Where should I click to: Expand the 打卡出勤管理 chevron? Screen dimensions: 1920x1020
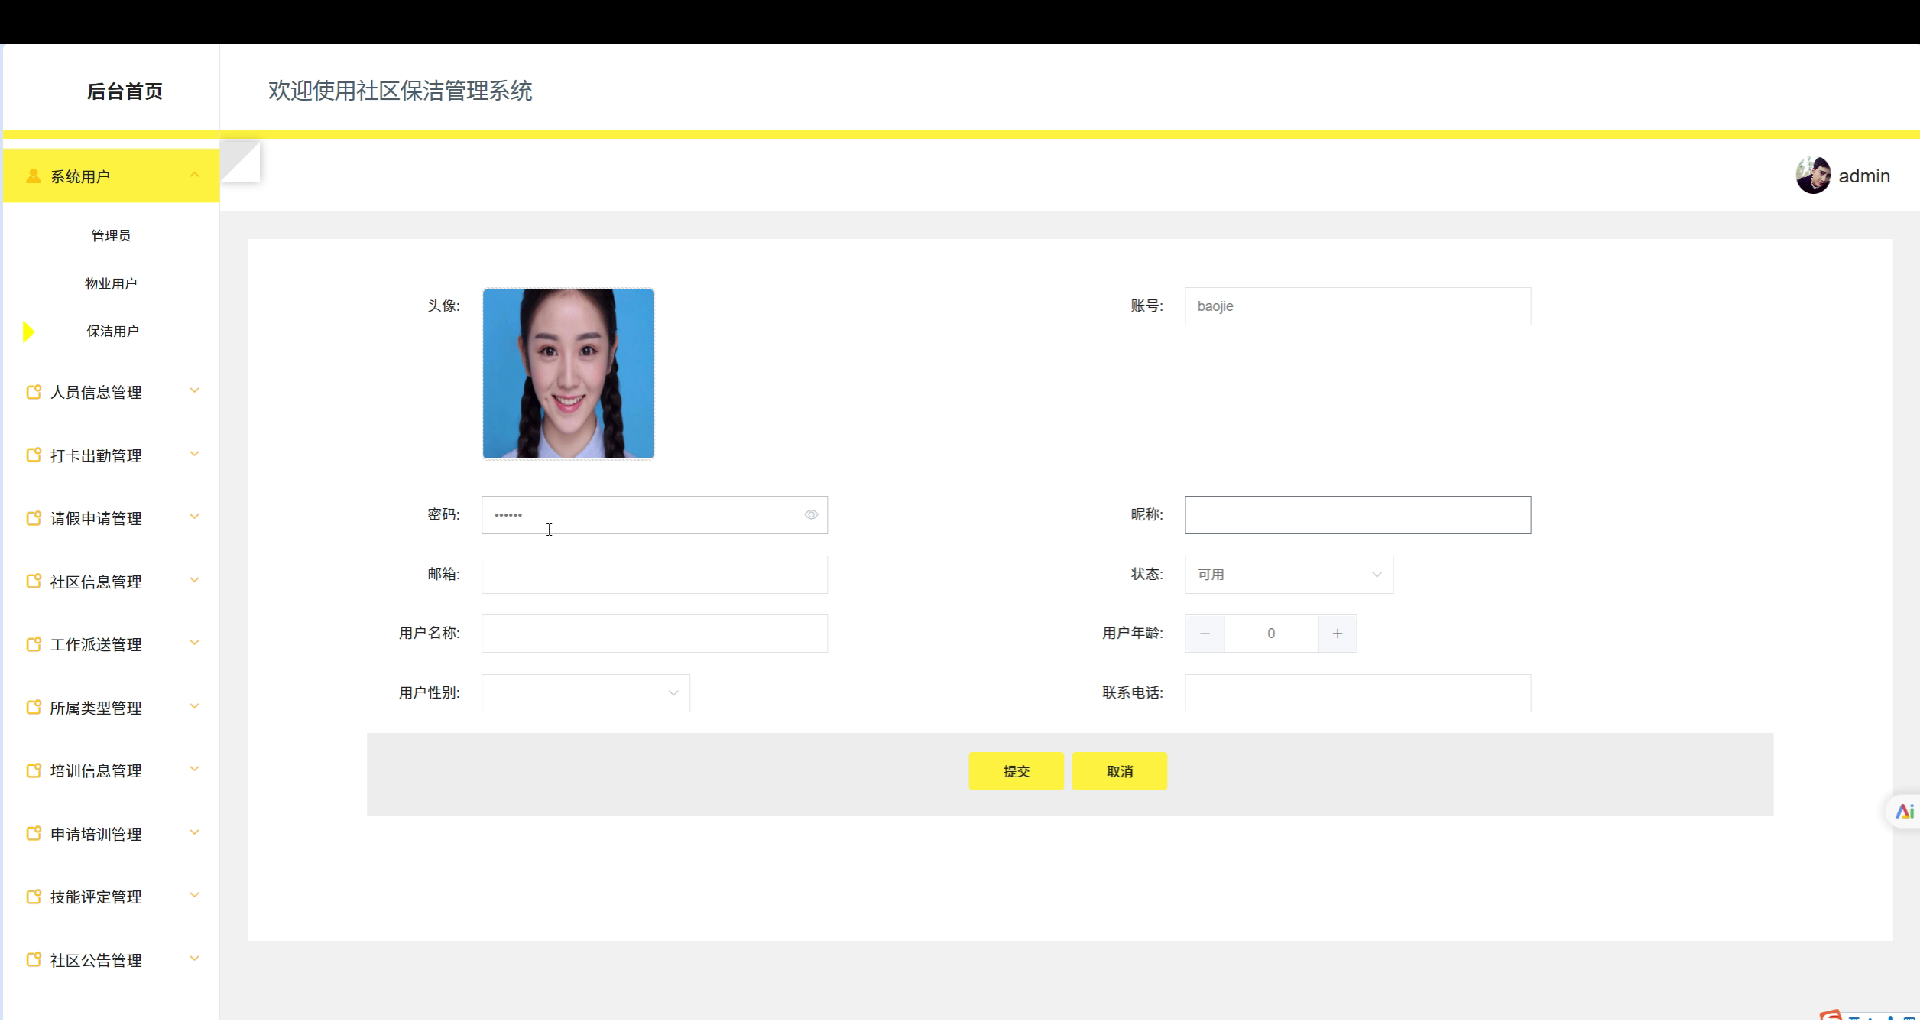pos(195,454)
